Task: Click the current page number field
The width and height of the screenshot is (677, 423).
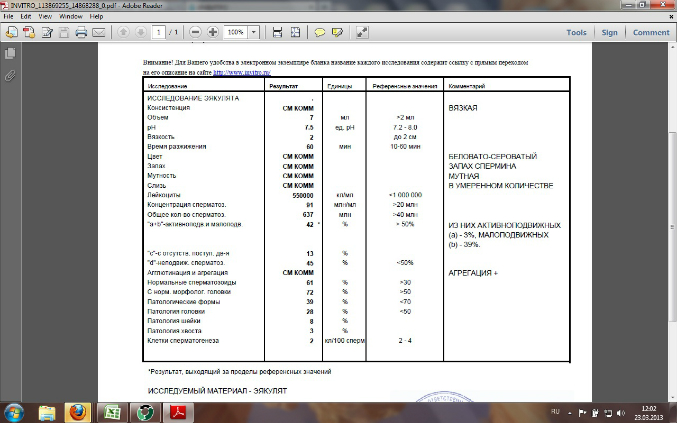Action: coord(158,32)
